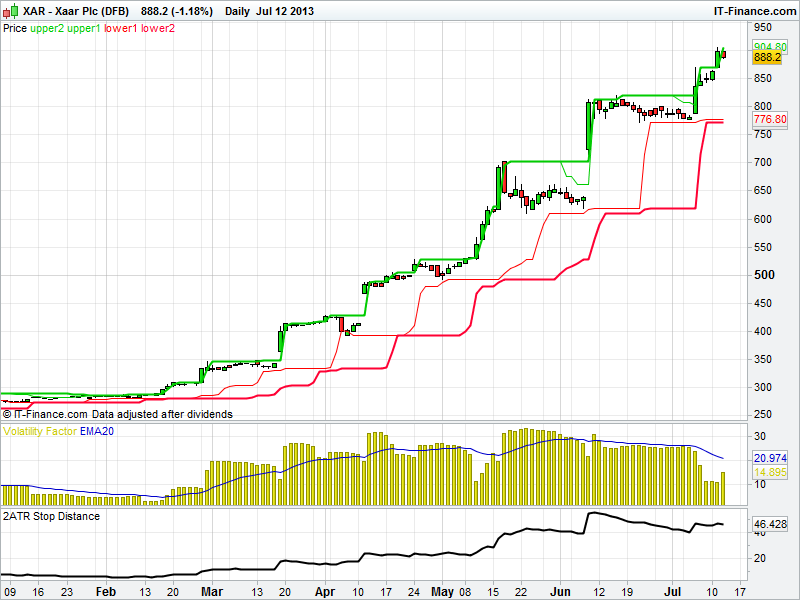Click the Mar month label on time axis
The height and width of the screenshot is (600, 800).
(212, 592)
